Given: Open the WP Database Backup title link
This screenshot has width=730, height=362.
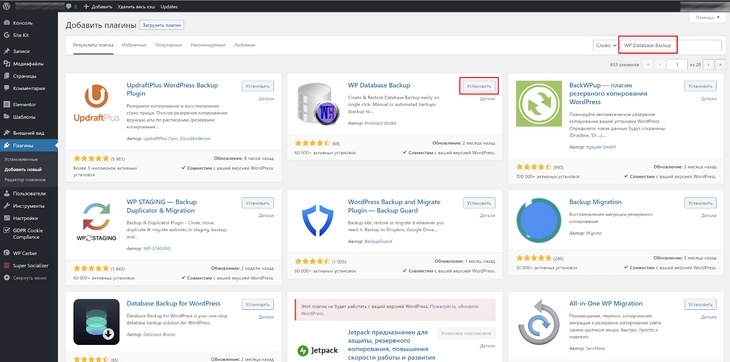Looking at the screenshot, I should coord(379,85).
